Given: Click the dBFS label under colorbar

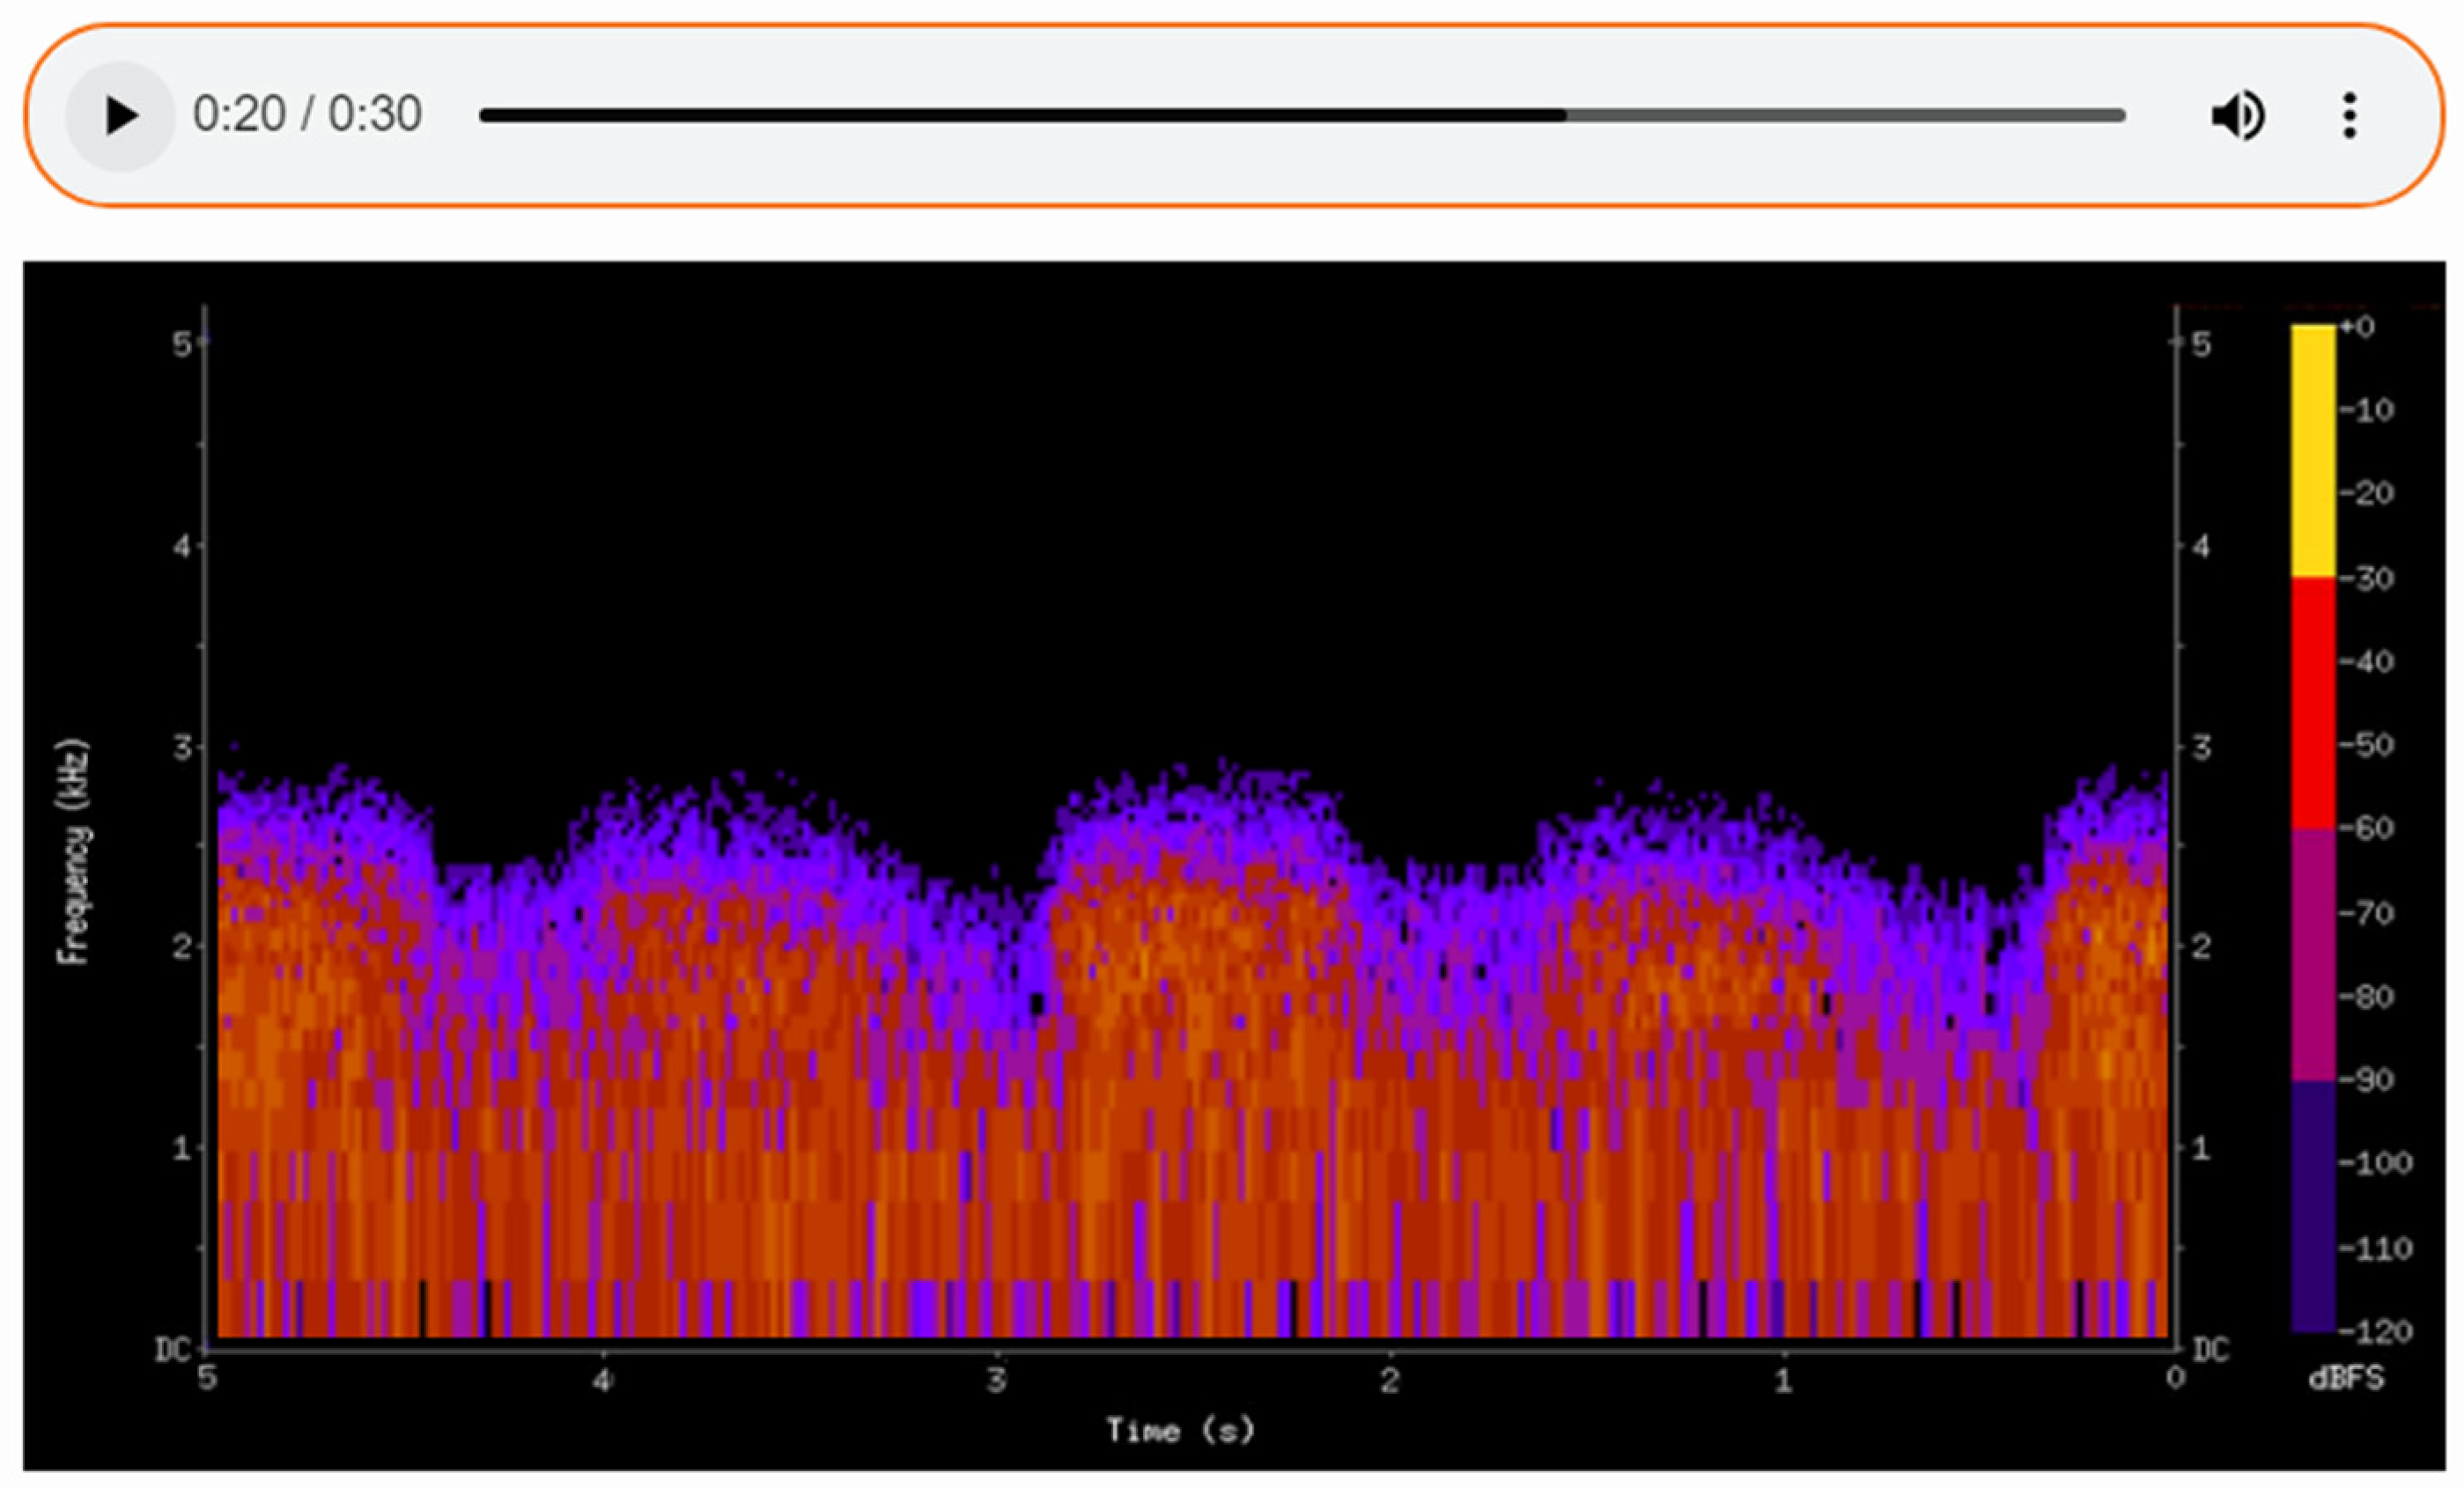Looking at the screenshot, I should coord(2345,1378).
